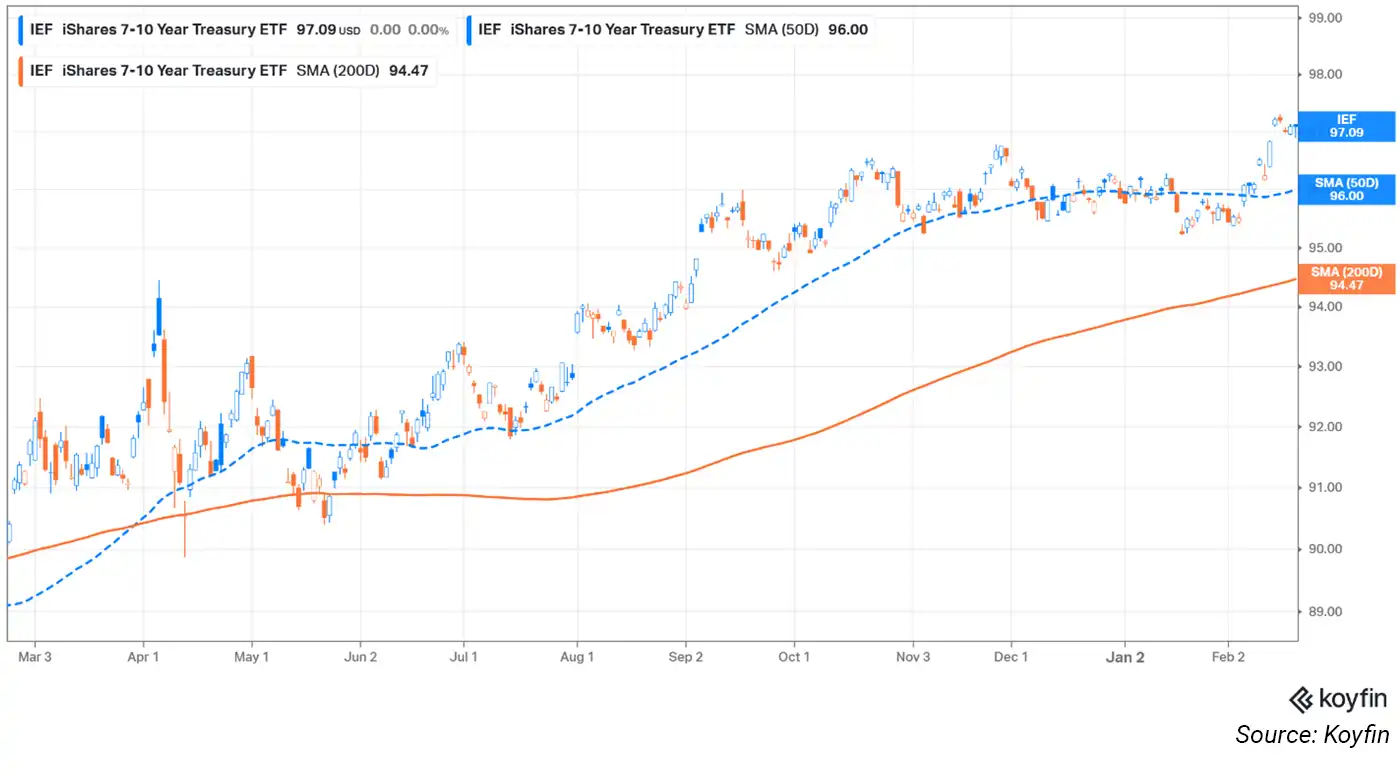1400x775 pixels.
Task: Click the 0.00% change value in legend
Action: tap(428, 30)
